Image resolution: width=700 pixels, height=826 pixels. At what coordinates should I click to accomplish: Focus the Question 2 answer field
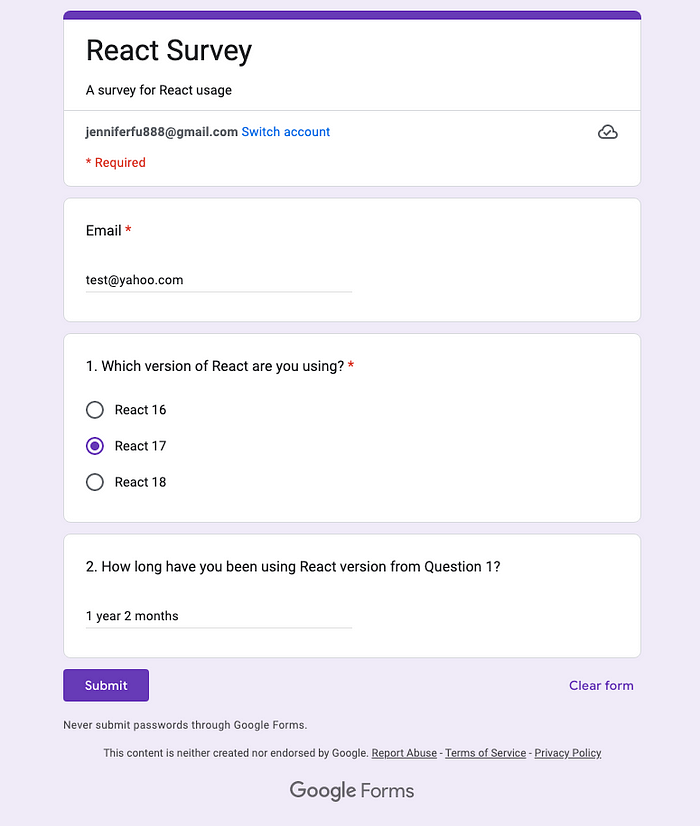[219, 616]
